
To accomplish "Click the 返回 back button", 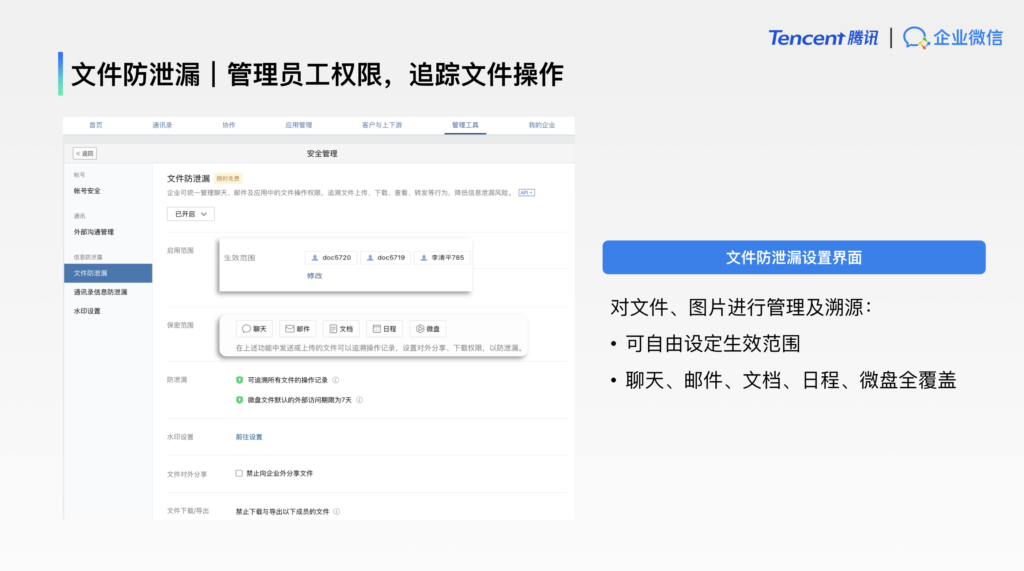I will [x=85, y=154].
